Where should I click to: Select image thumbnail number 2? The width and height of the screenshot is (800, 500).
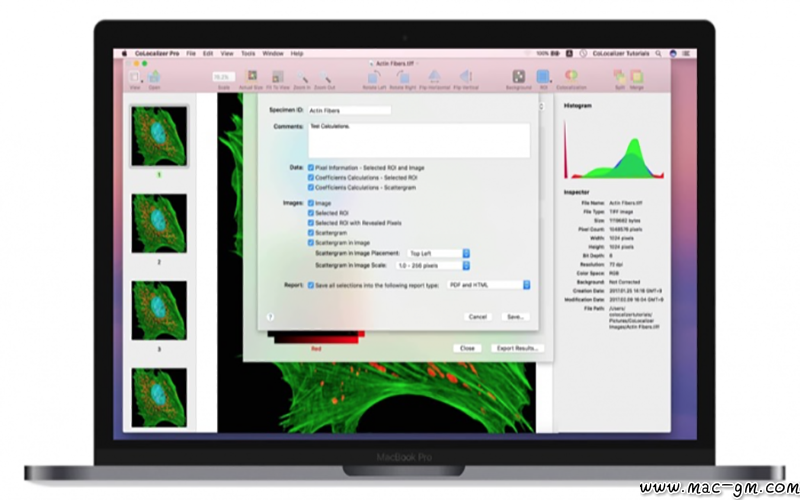(159, 223)
